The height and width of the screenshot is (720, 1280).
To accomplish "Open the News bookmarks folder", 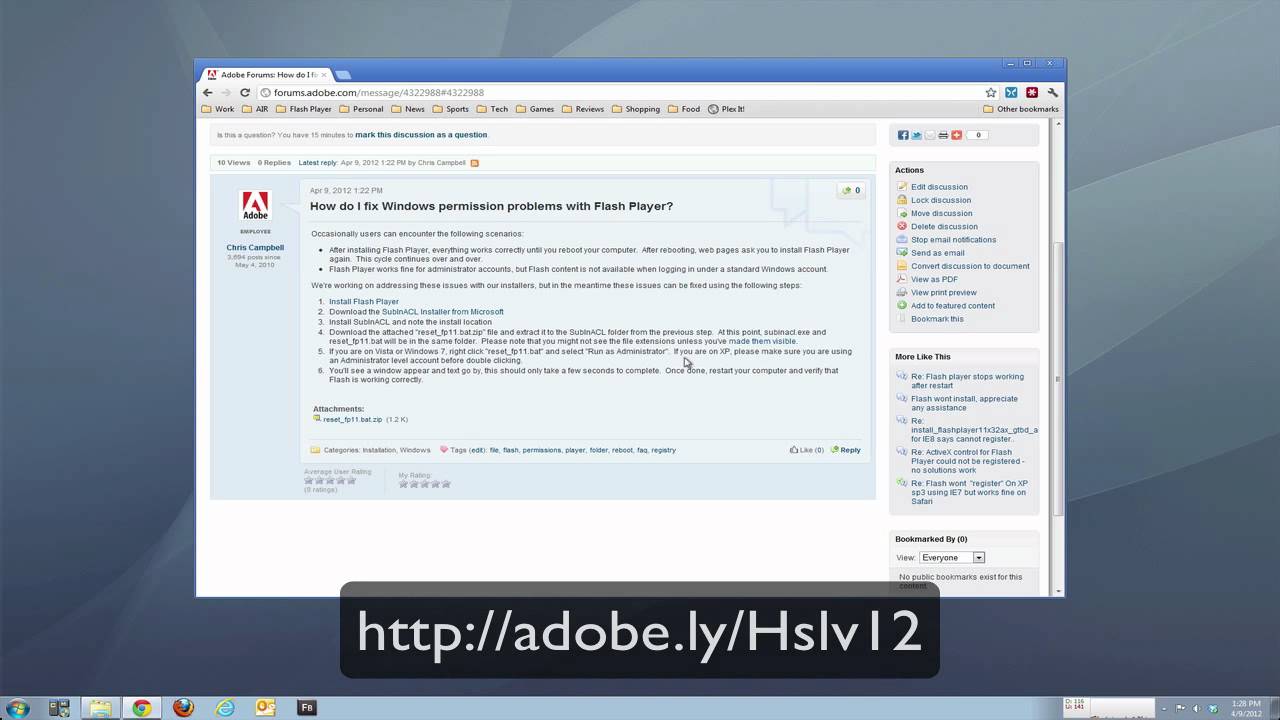I will tap(408, 109).
